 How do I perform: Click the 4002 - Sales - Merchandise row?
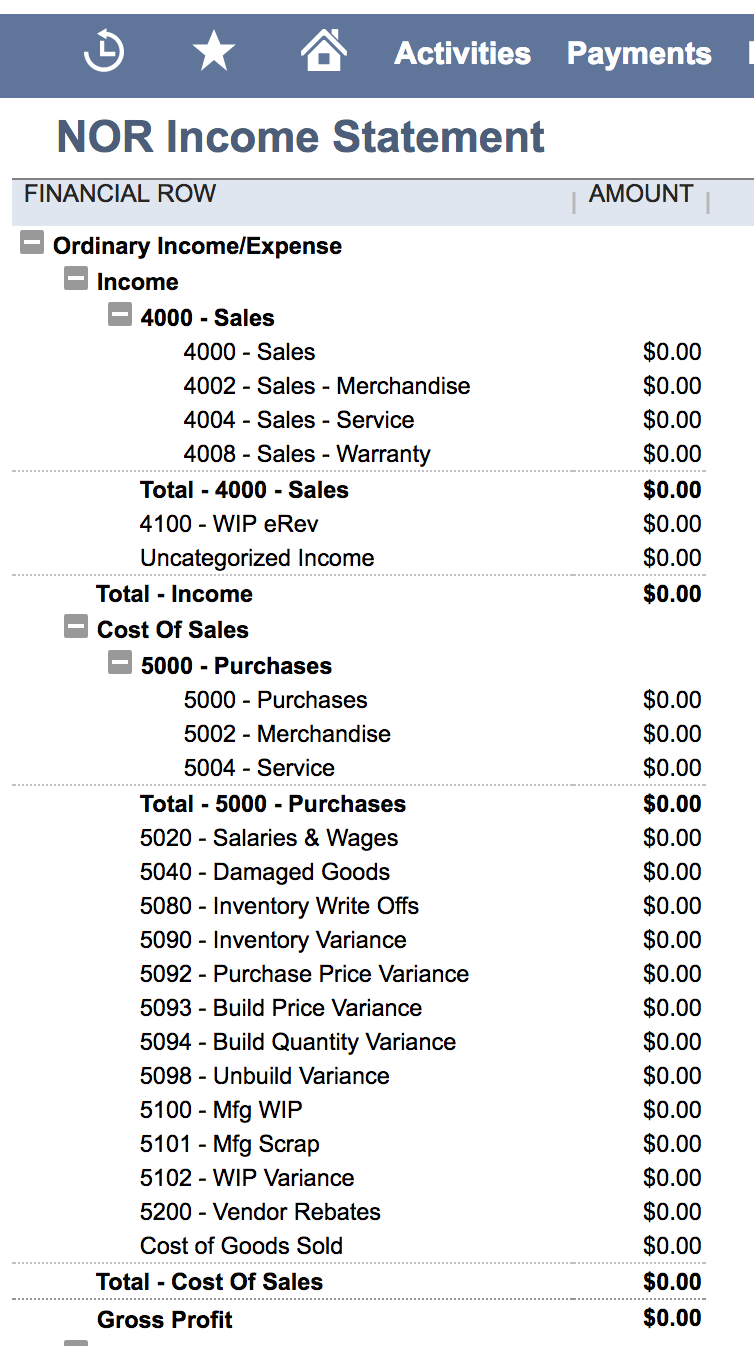(x=359, y=386)
